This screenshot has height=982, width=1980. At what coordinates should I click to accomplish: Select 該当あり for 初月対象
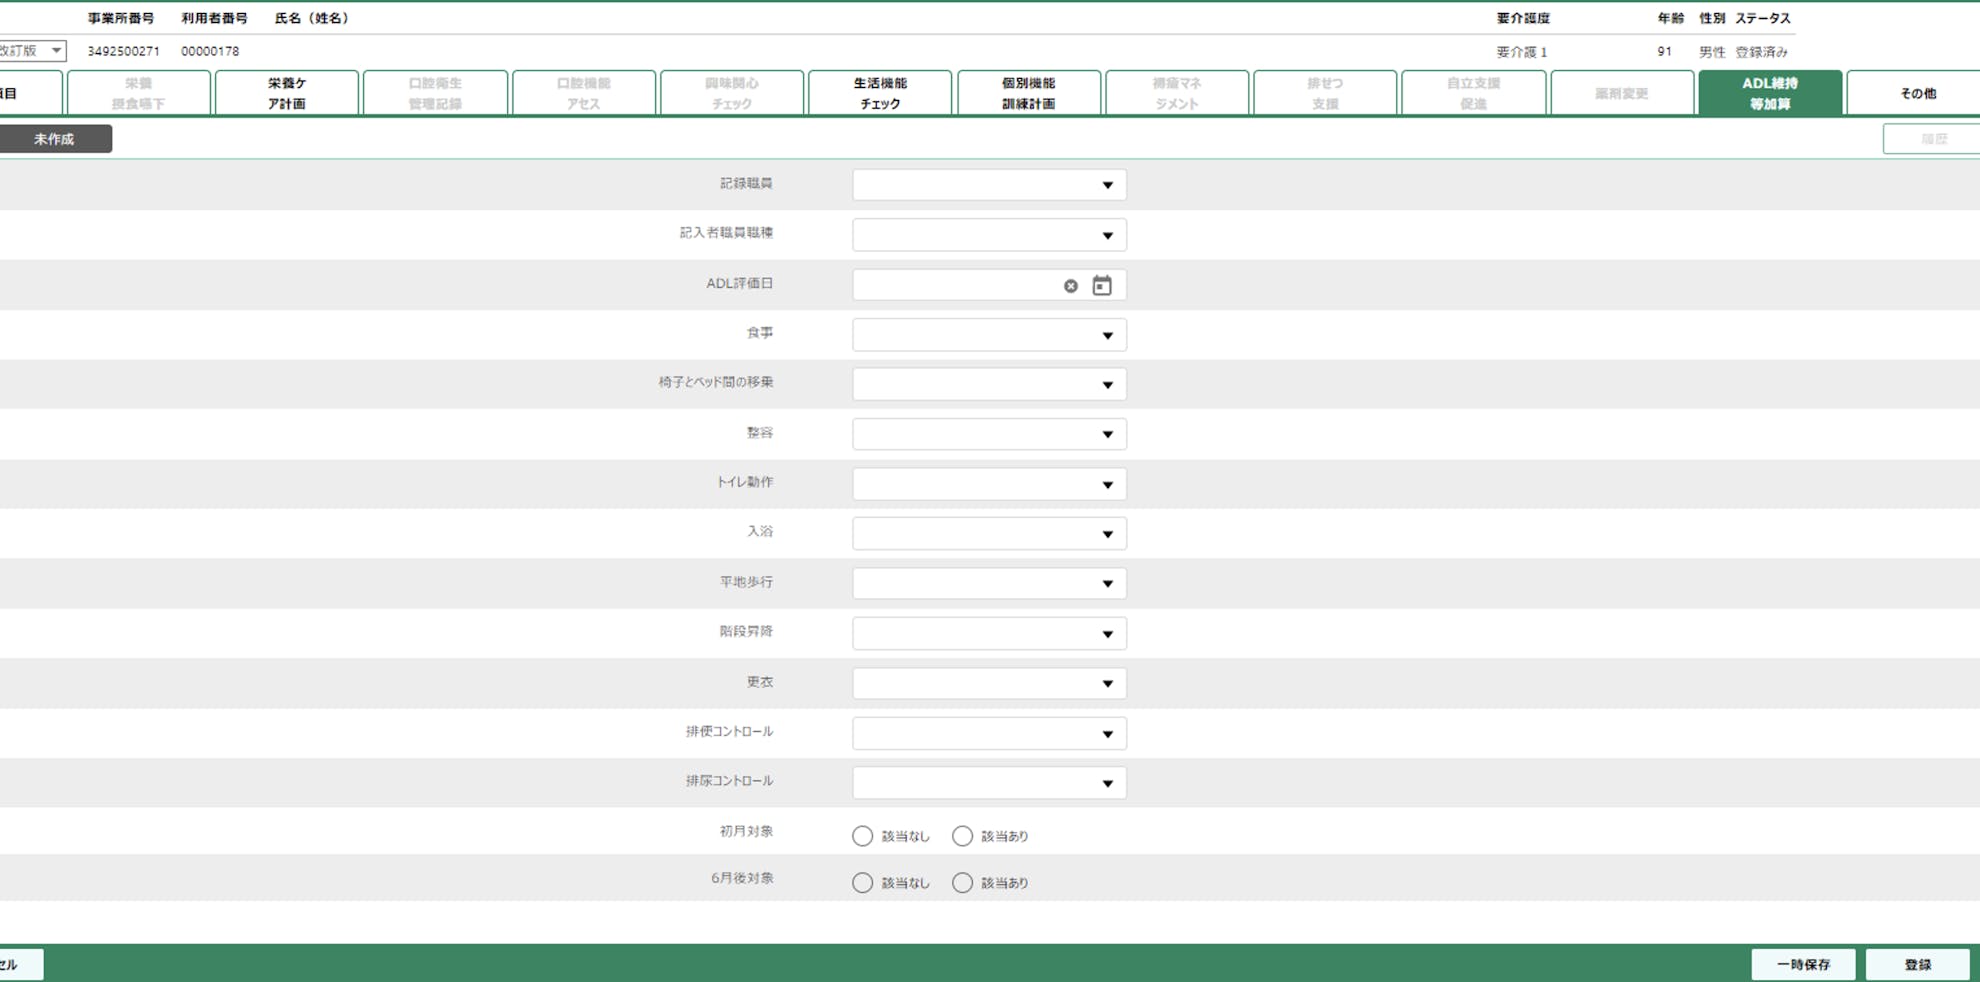[962, 836]
